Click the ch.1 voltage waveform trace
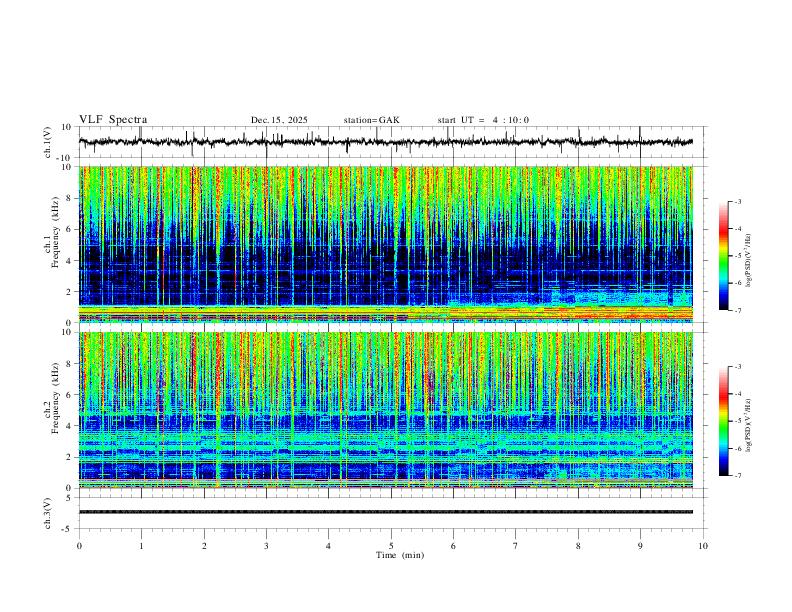792x612 pixels. (x=386, y=142)
